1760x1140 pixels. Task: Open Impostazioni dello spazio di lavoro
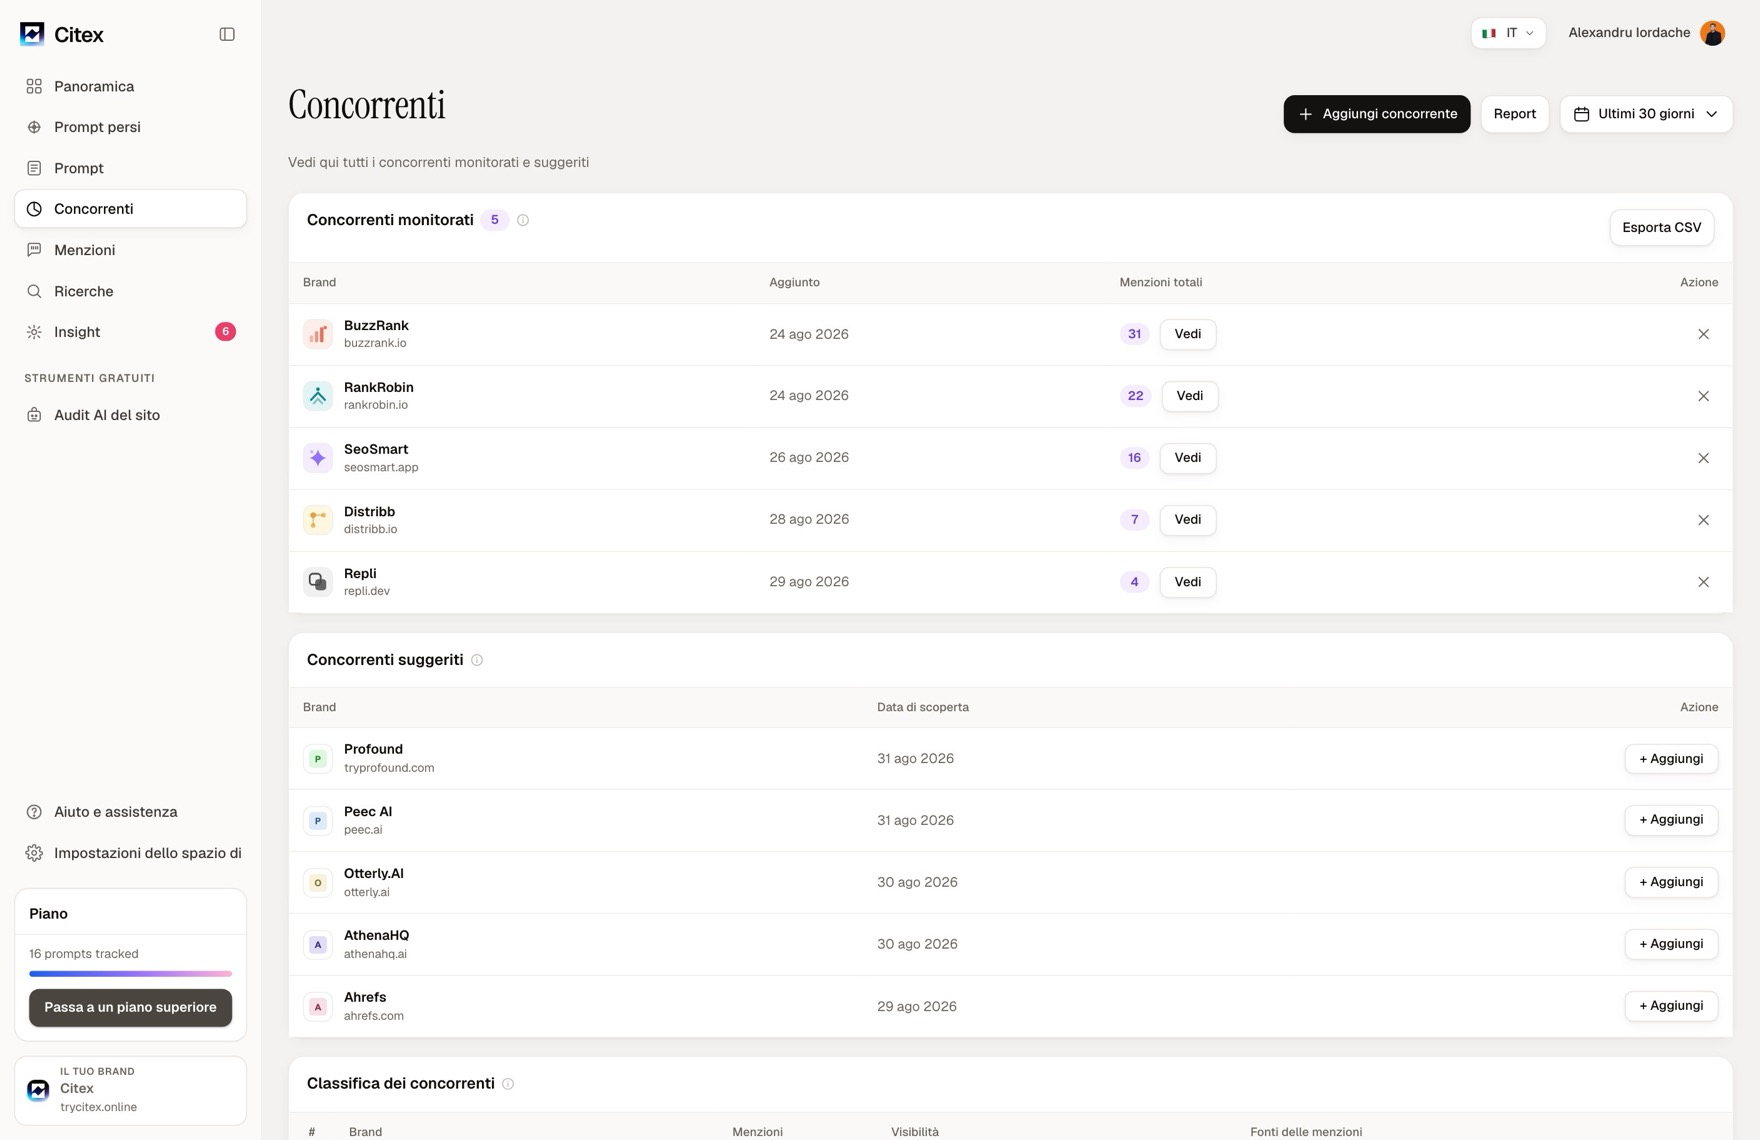click(x=130, y=853)
